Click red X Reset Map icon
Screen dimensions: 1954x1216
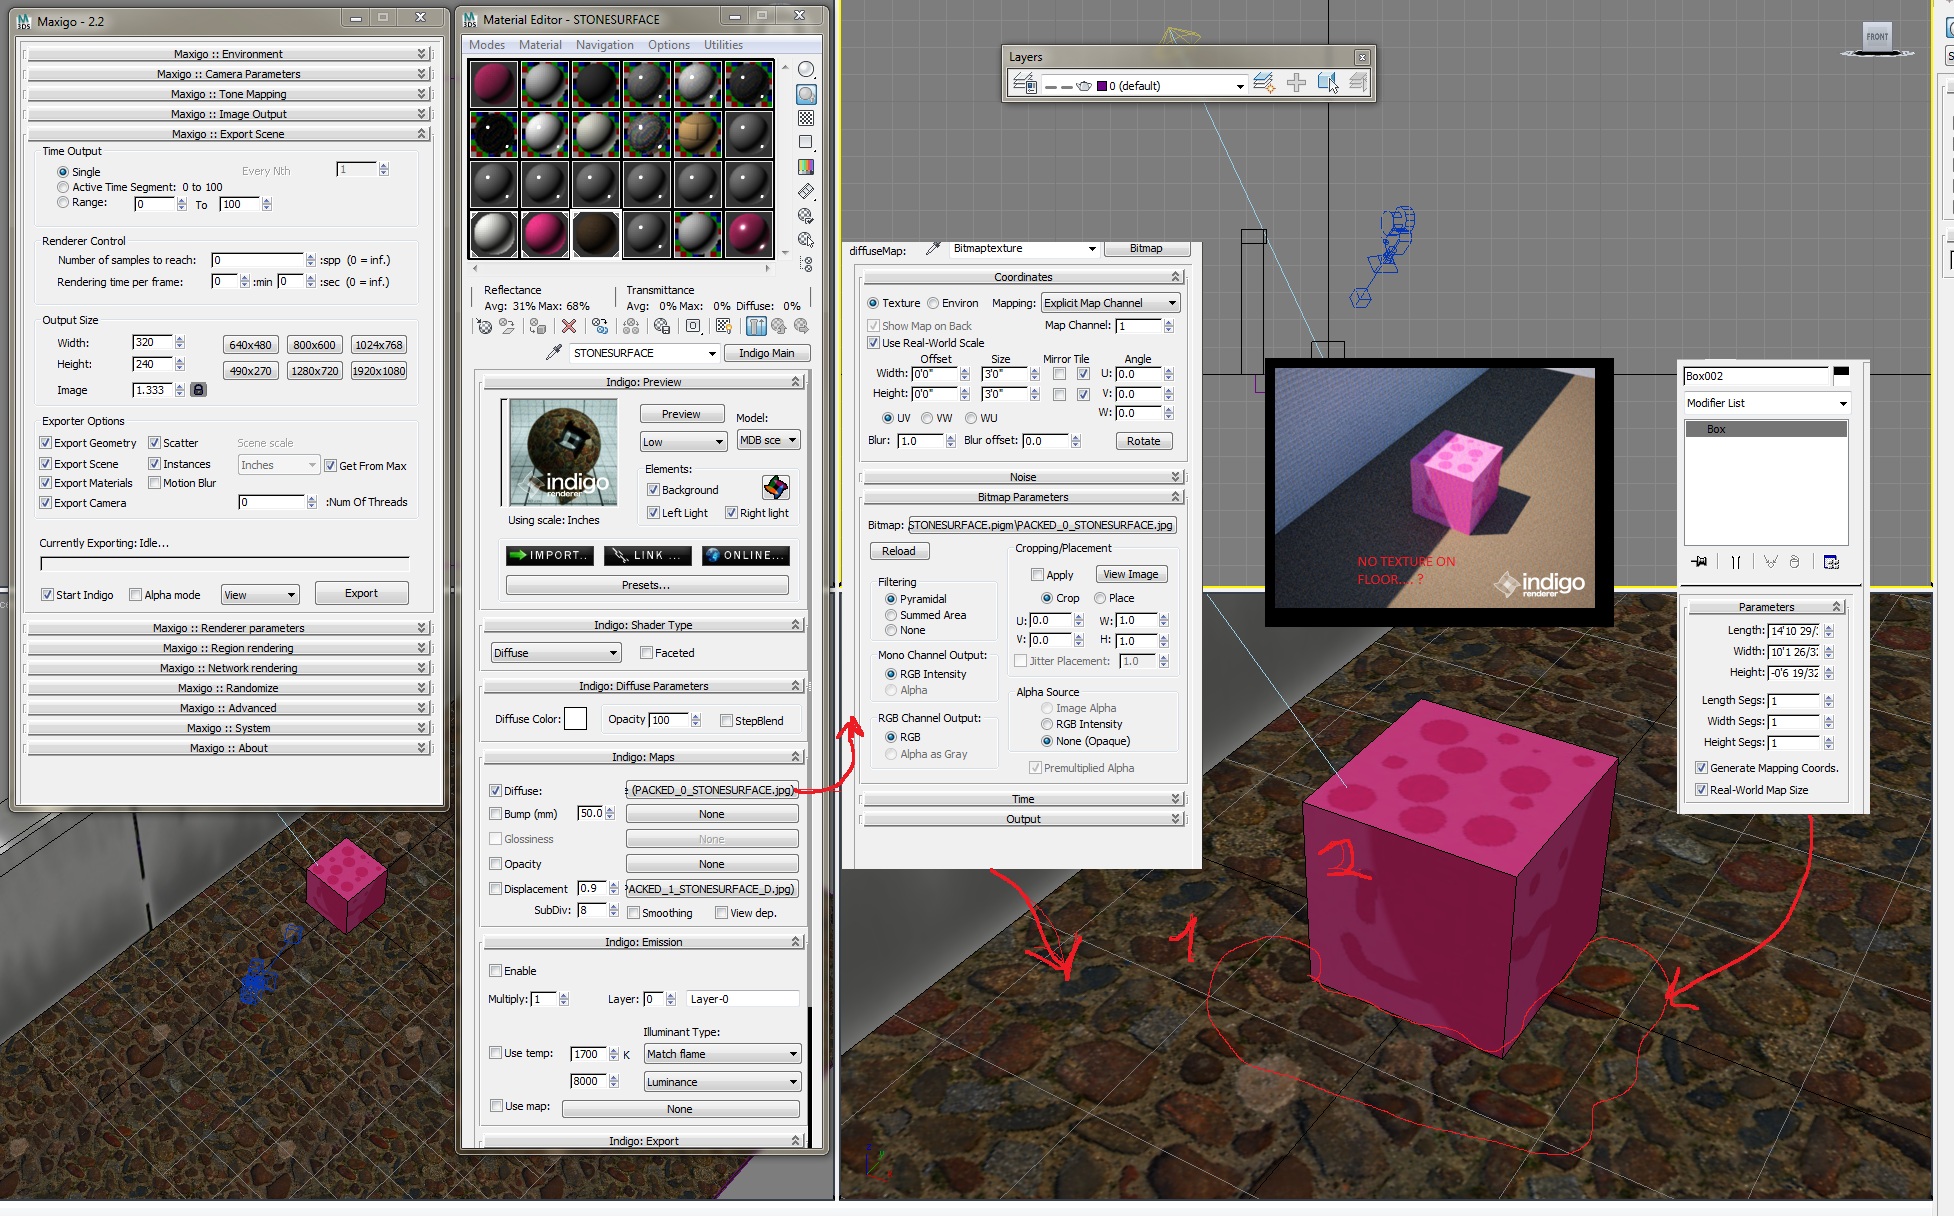[x=569, y=326]
